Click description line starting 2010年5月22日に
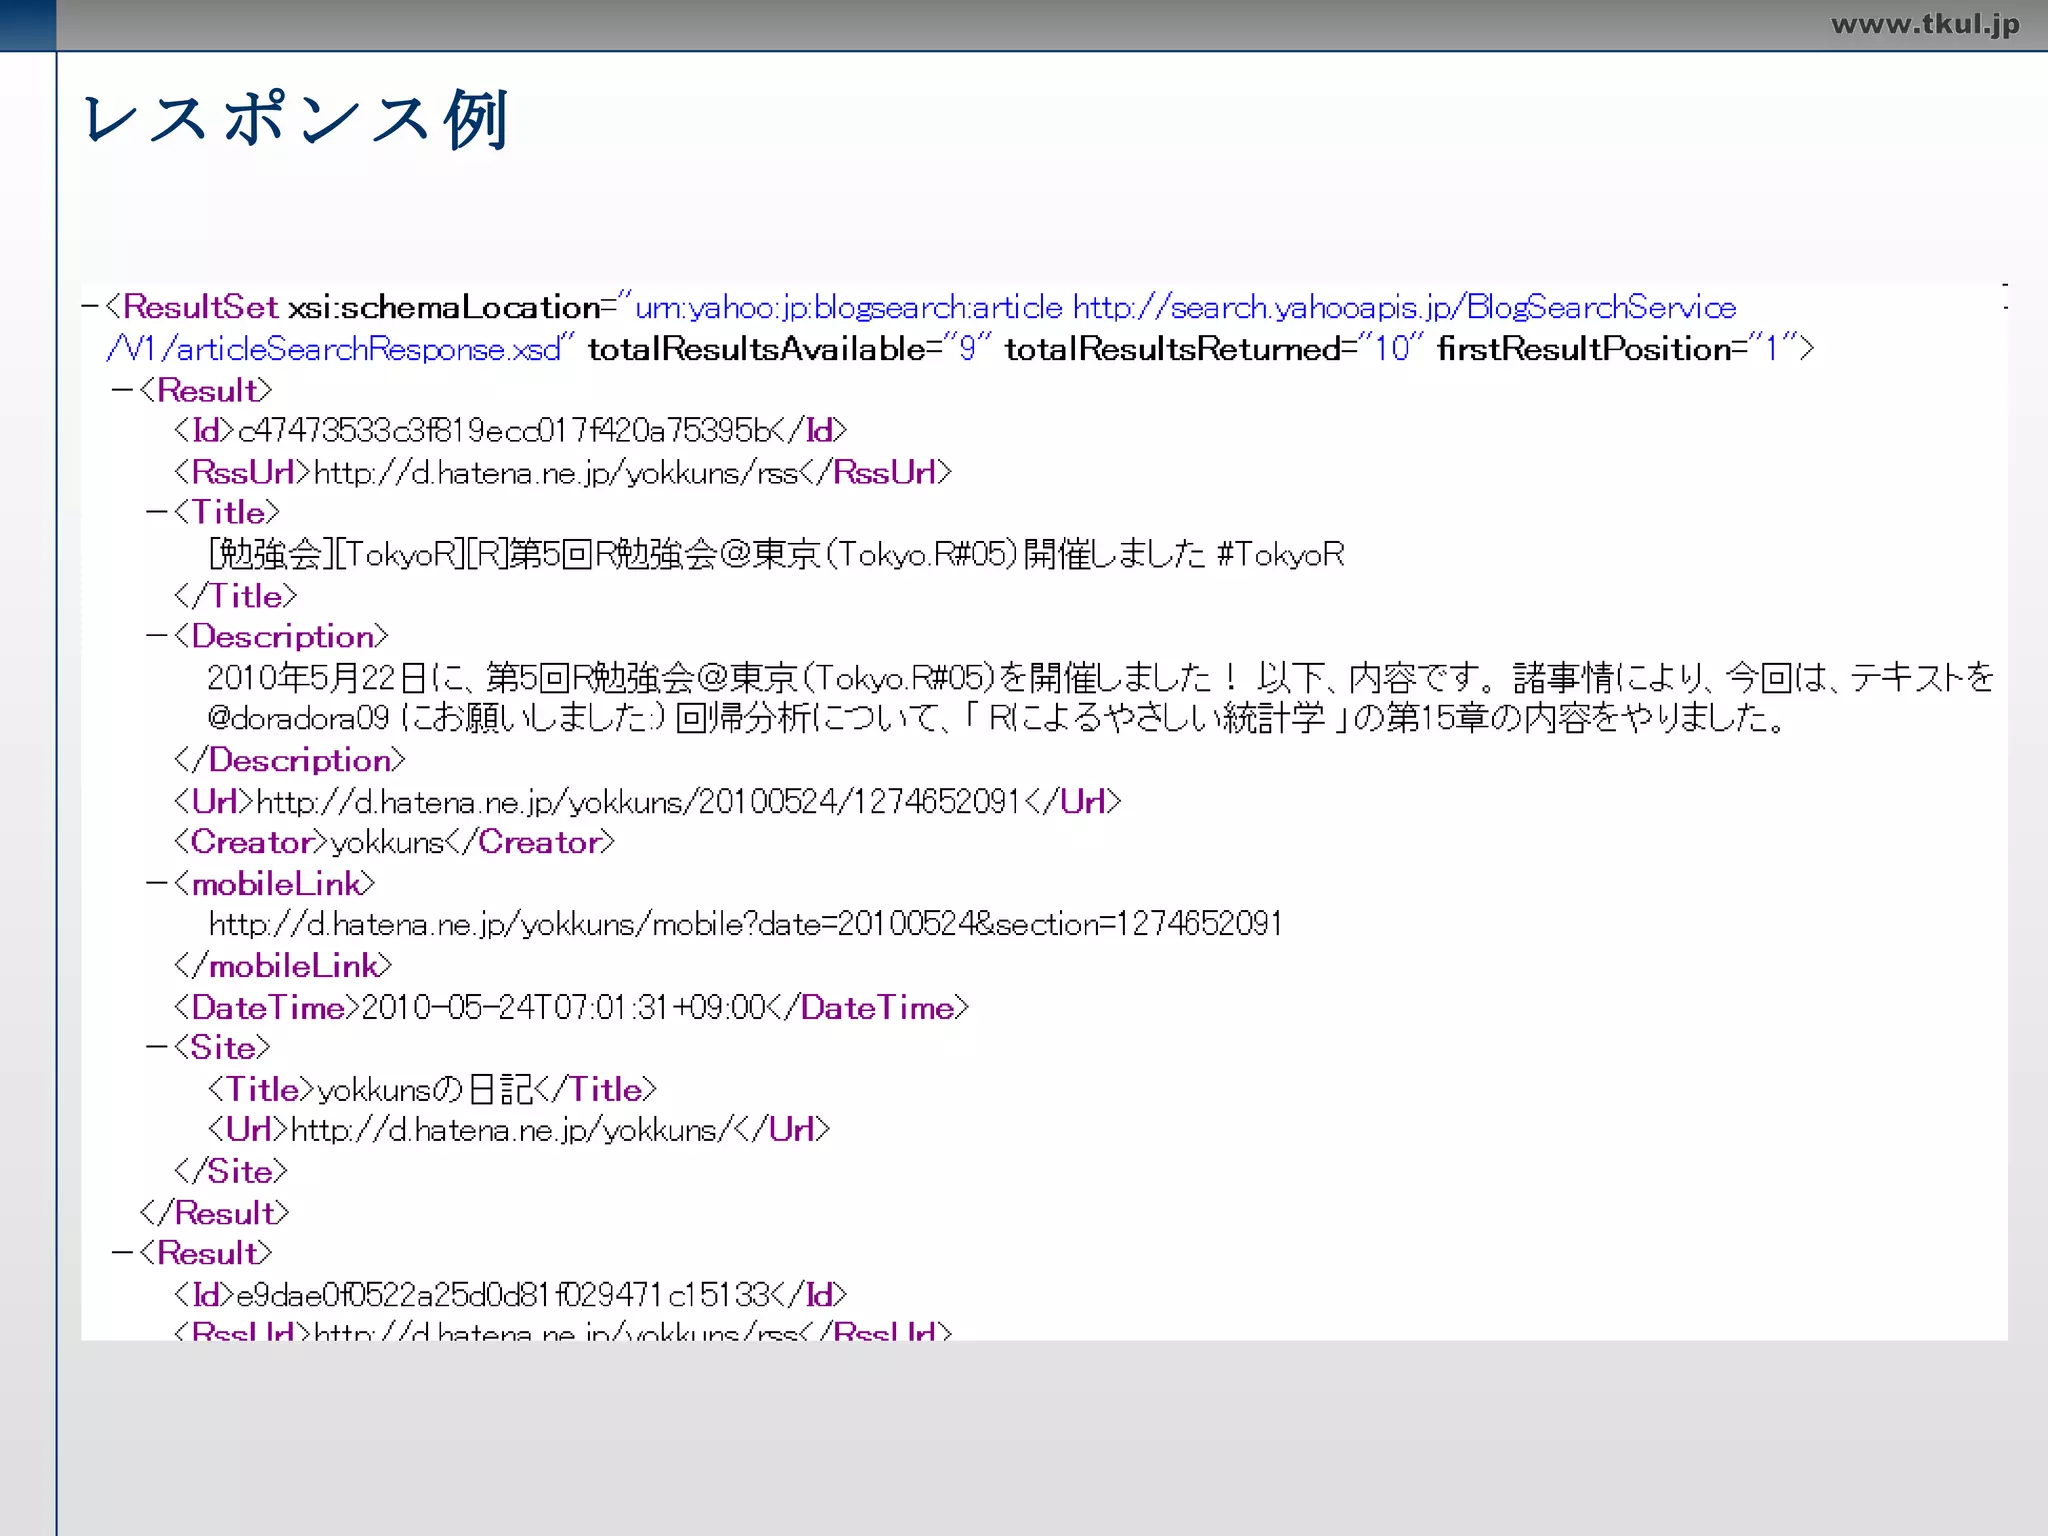The height and width of the screenshot is (1536, 2048). coord(1100,678)
